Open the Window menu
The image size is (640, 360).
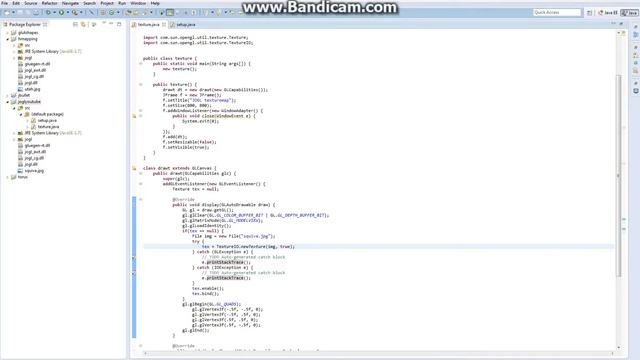coord(138,3)
